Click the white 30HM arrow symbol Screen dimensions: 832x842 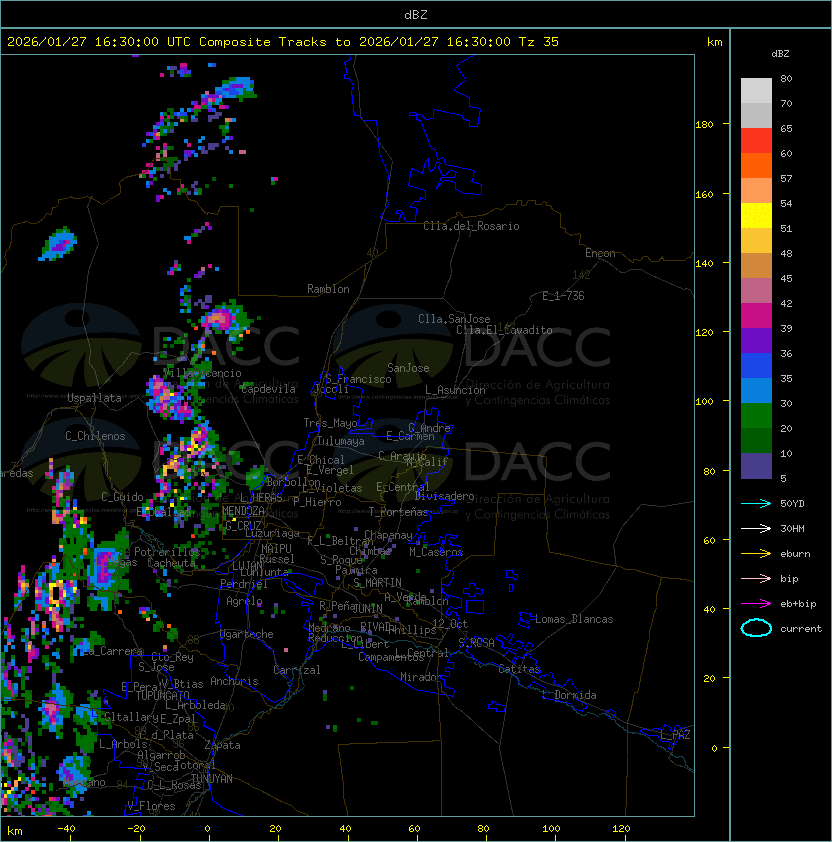[x=756, y=528]
